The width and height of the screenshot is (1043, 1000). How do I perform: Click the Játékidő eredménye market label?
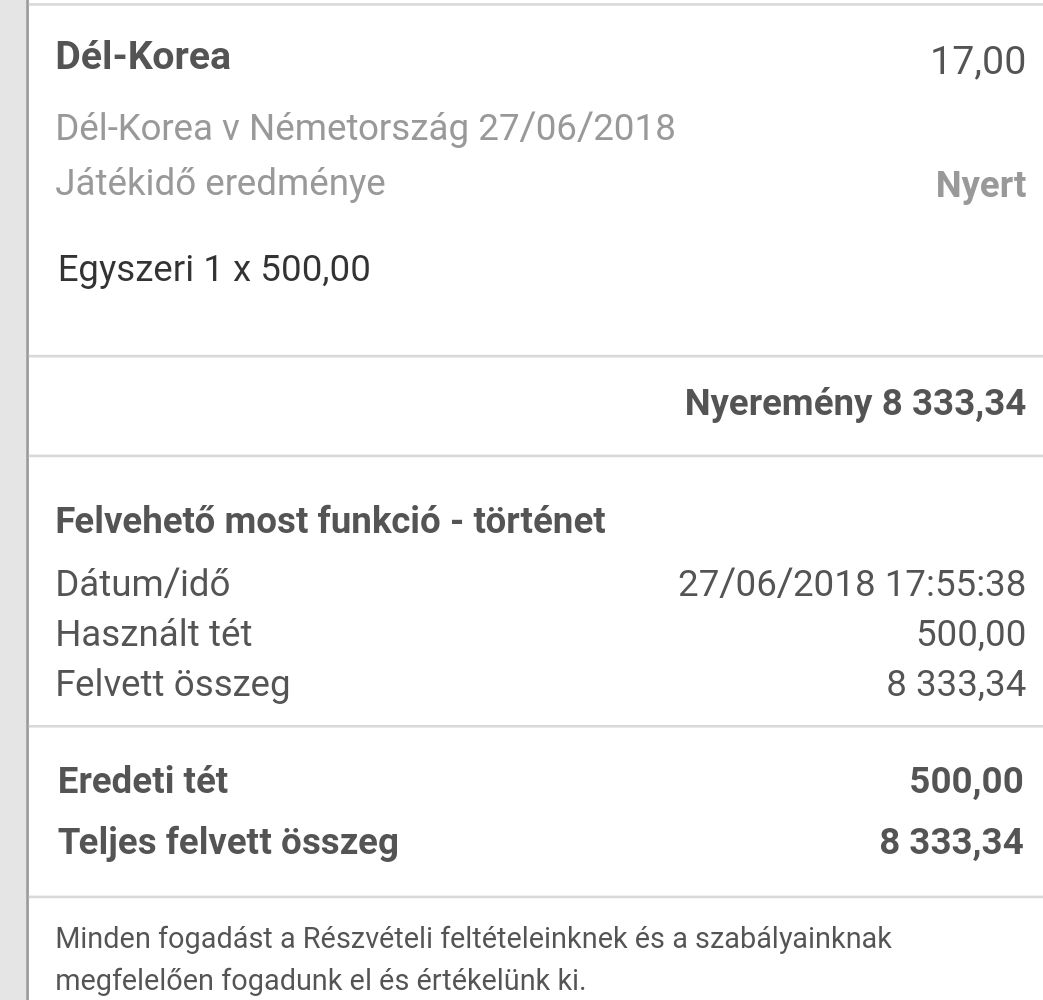coord(220,183)
